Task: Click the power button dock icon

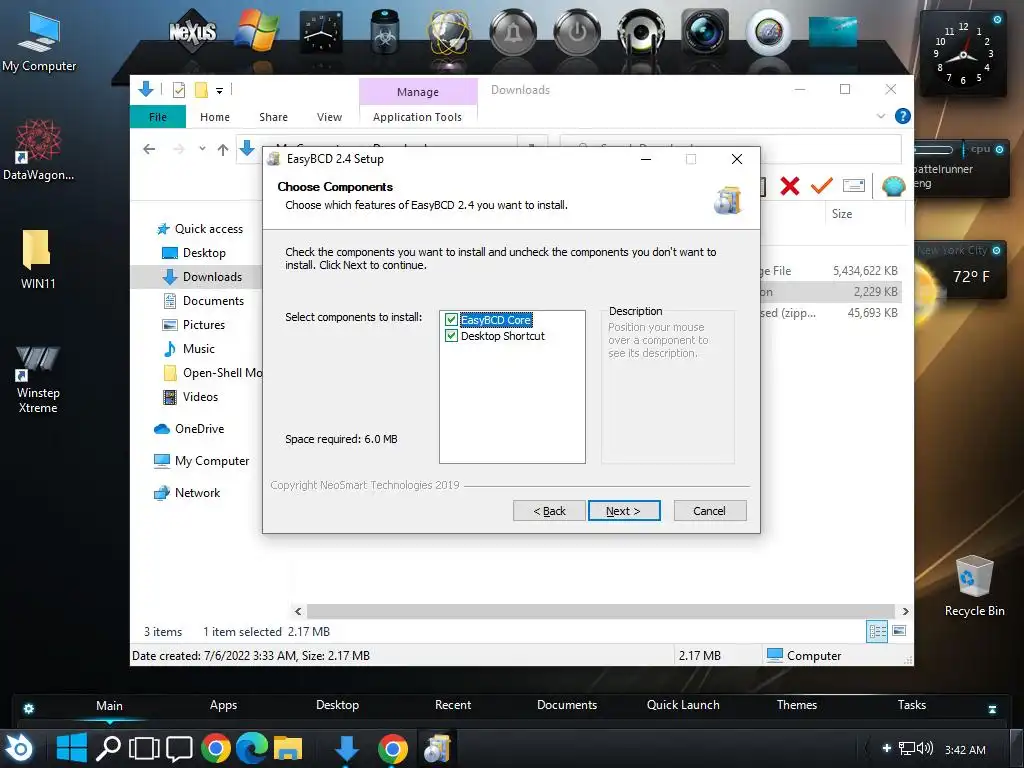Action: click(577, 32)
